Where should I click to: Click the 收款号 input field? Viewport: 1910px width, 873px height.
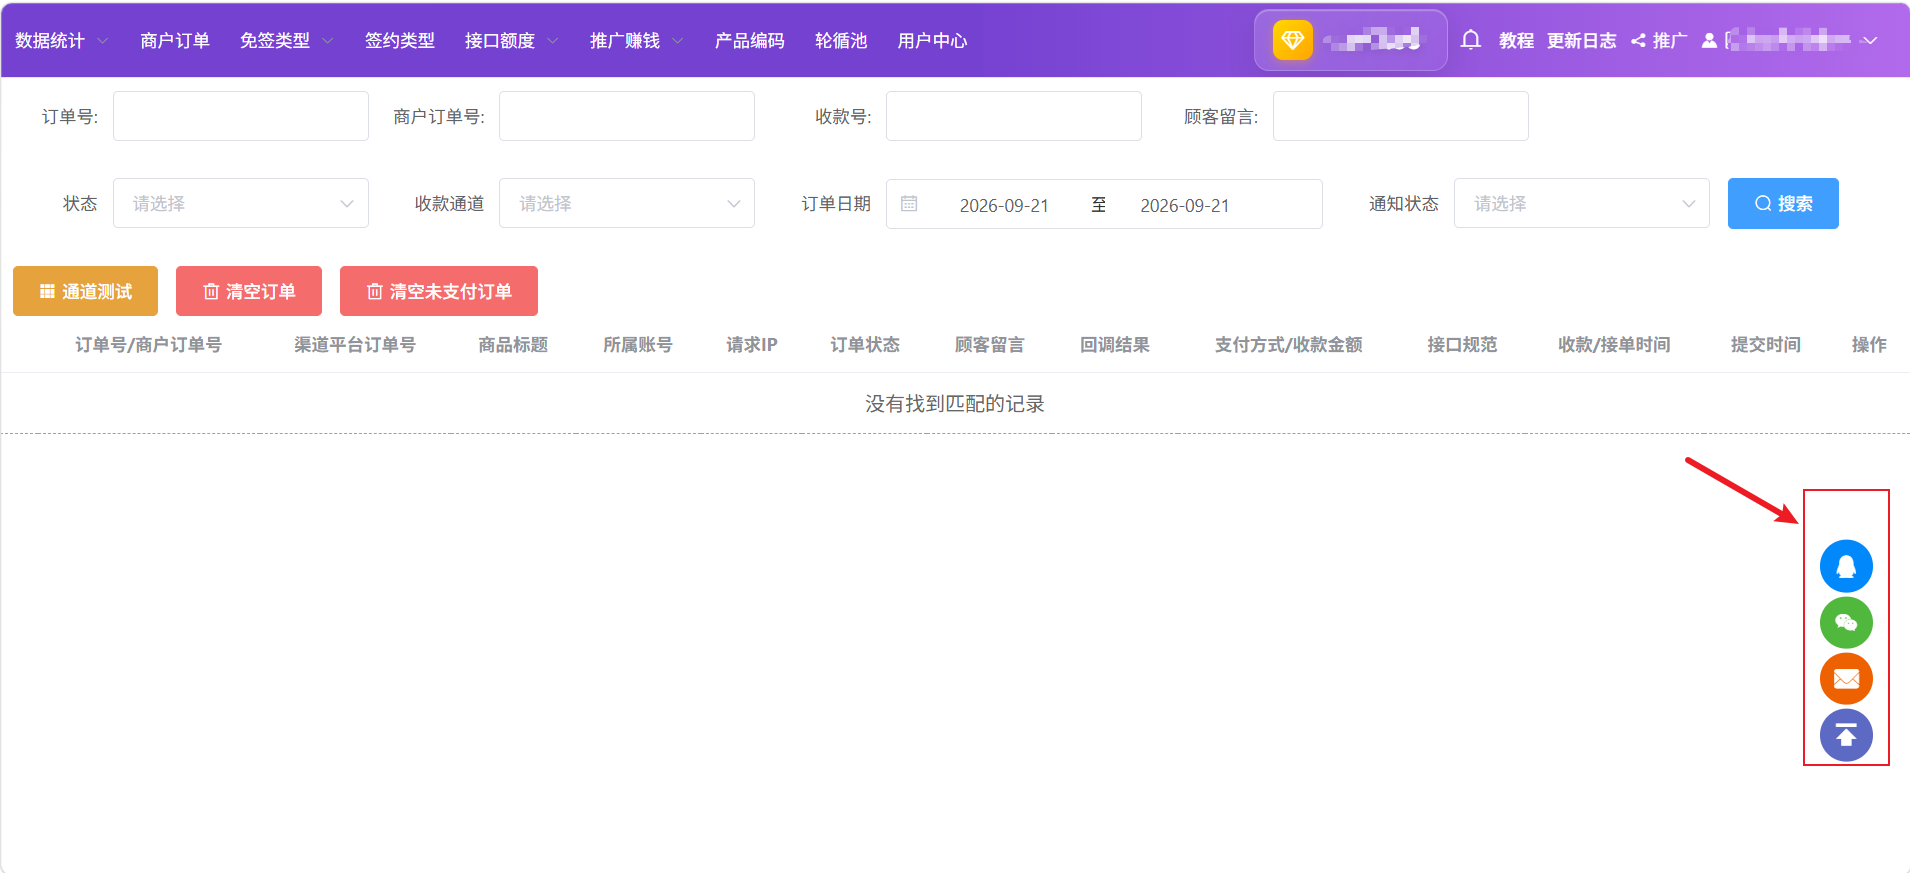[x=1014, y=116]
